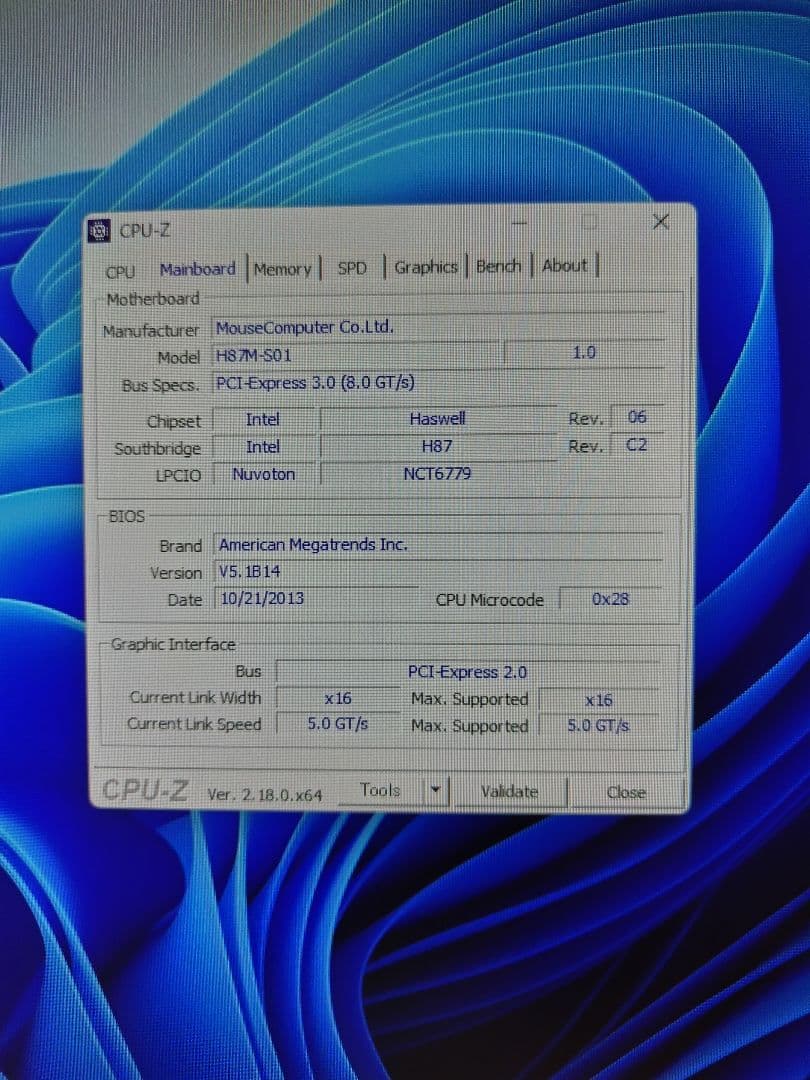810x1080 pixels.
Task: Click the BIOS date 10/21/2013
Action: point(316,598)
